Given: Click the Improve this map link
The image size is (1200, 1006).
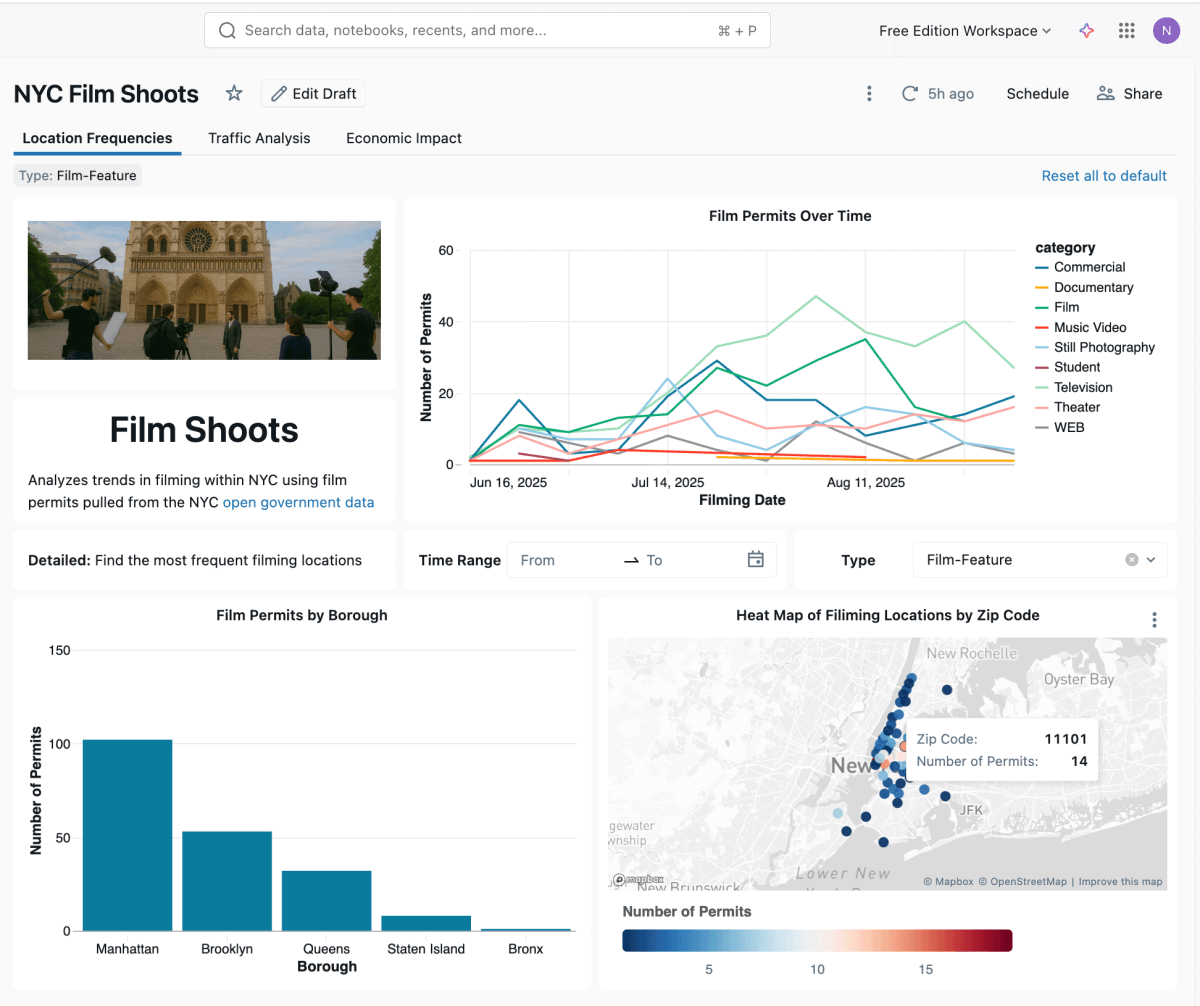Looking at the screenshot, I should coord(1120,882).
